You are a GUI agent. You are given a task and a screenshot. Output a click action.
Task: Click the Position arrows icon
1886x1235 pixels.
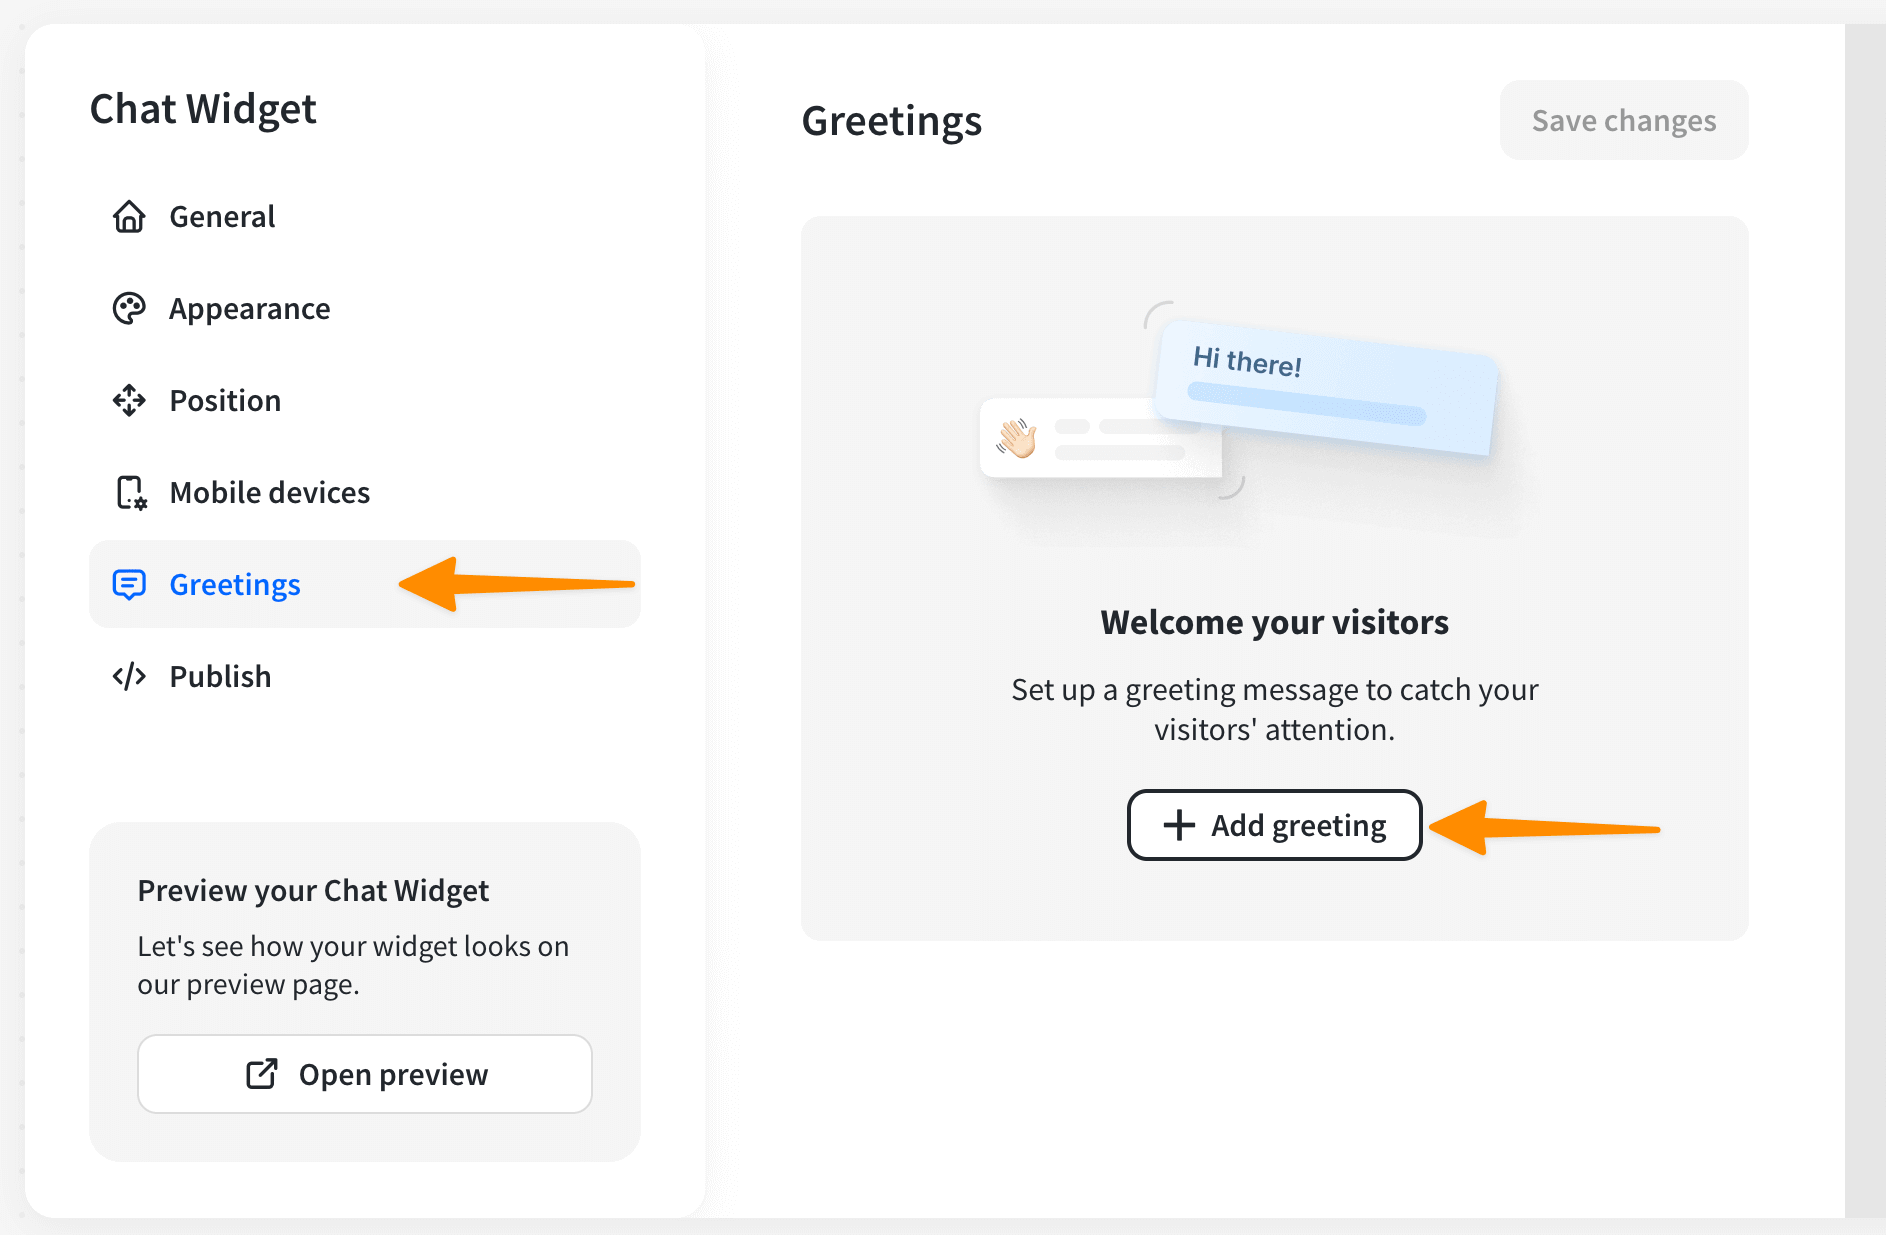pos(129,400)
